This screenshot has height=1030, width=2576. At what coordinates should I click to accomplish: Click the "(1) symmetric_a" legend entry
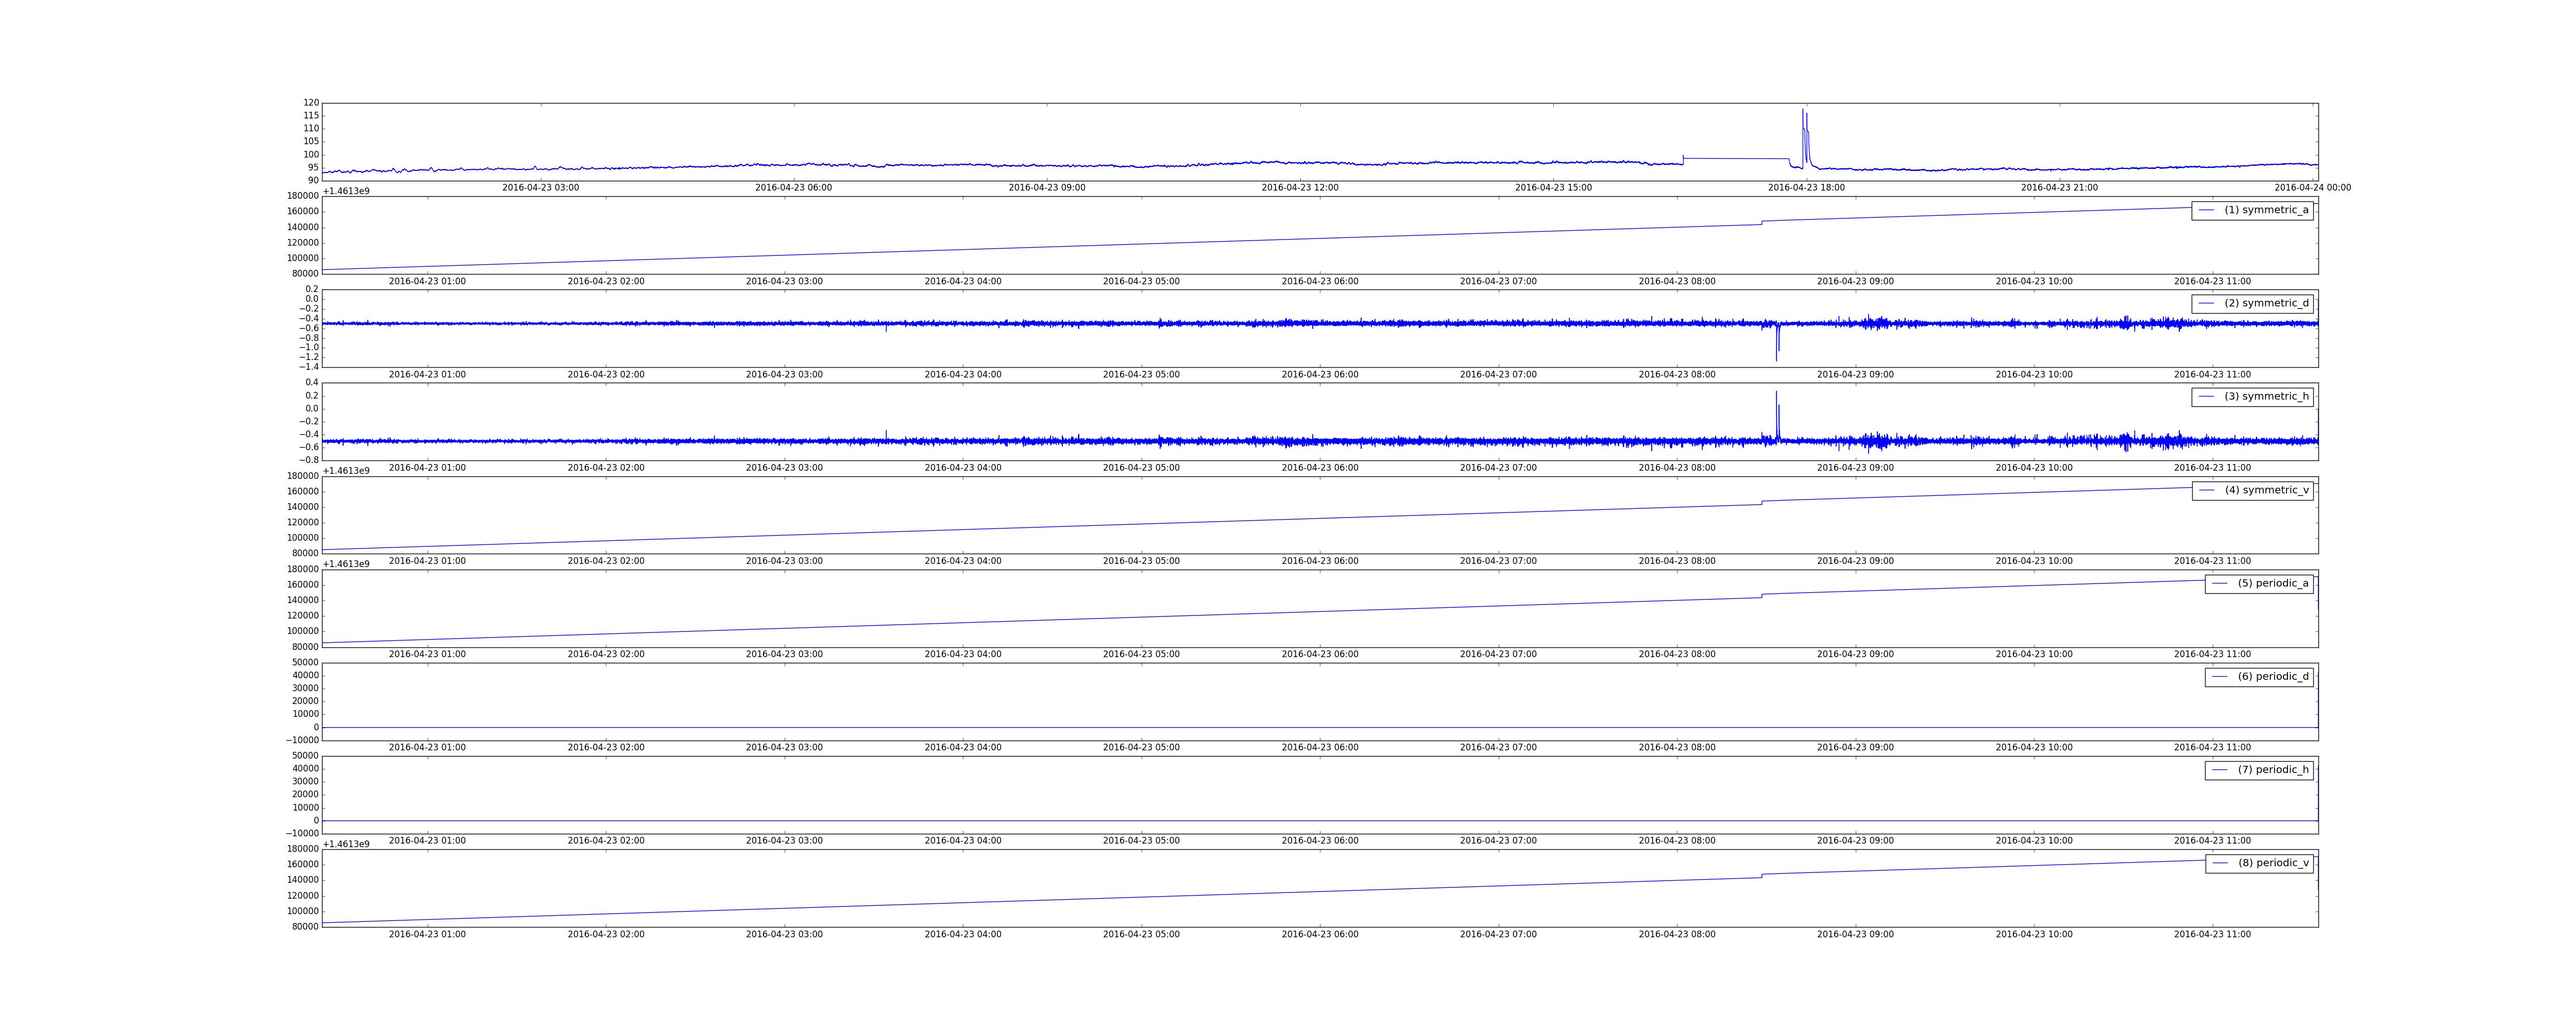click(x=2252, y=210)
